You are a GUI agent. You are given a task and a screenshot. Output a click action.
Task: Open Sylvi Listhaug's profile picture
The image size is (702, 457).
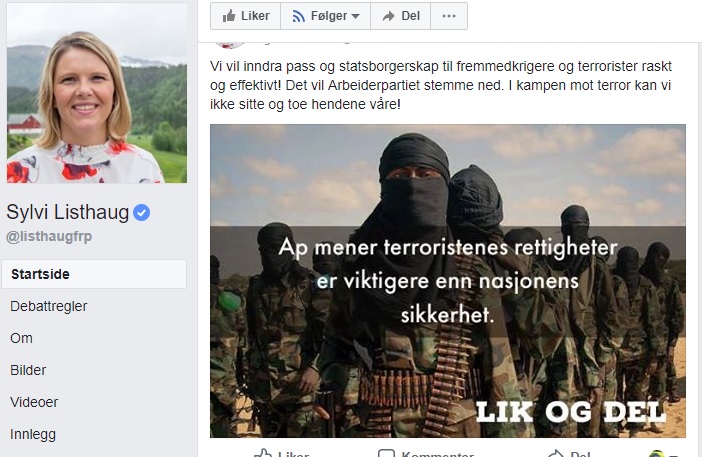(x=97, y=93)
